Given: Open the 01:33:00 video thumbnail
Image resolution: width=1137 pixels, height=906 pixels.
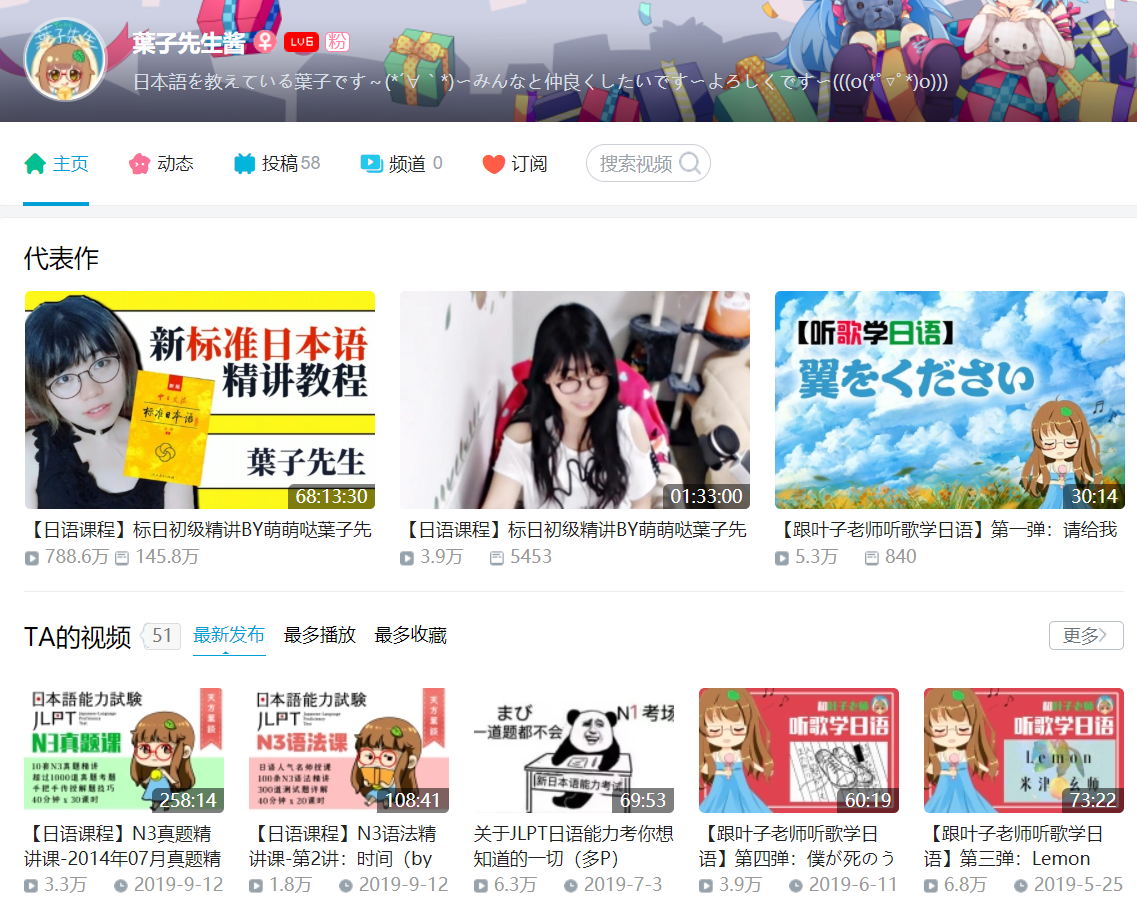Looking at the screenshot, I should pos(575,400).
